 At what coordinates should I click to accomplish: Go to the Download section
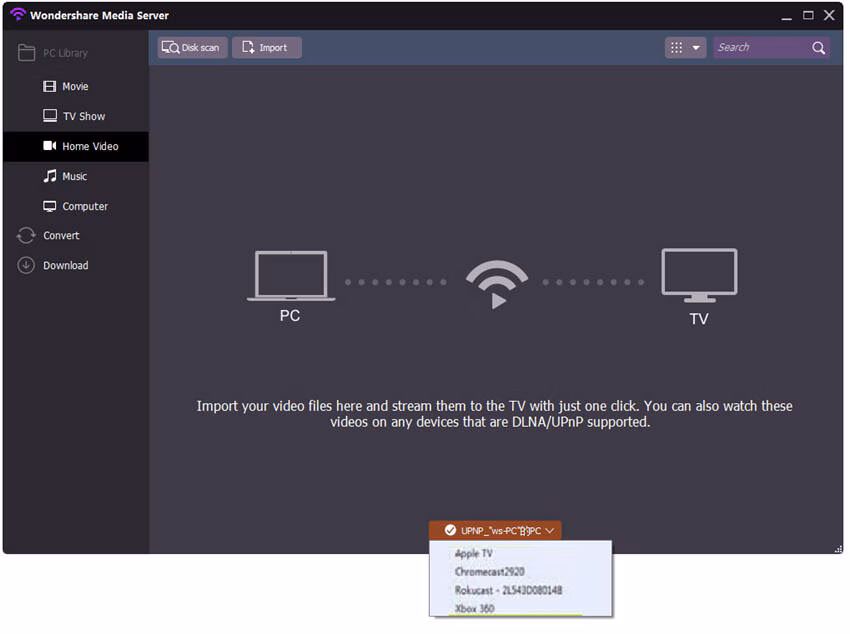tap(66, 266)
